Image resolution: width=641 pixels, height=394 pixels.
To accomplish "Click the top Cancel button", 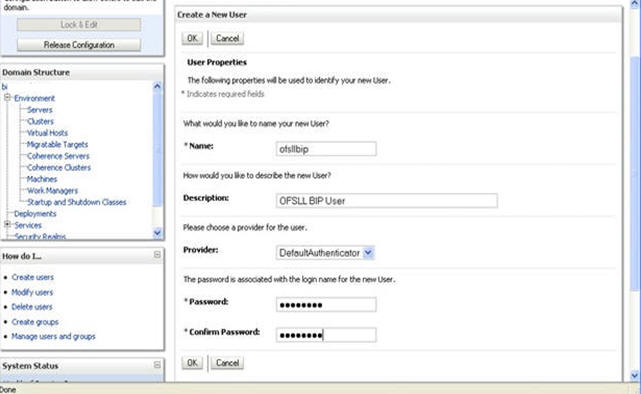I will [227, 38].
